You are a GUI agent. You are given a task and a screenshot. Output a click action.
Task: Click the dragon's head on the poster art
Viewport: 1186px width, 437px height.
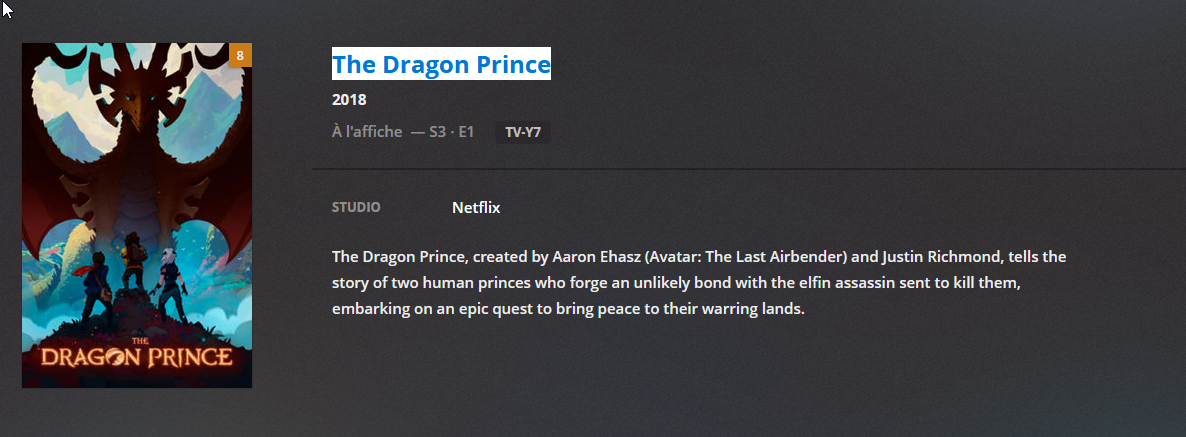click(134, 103)
